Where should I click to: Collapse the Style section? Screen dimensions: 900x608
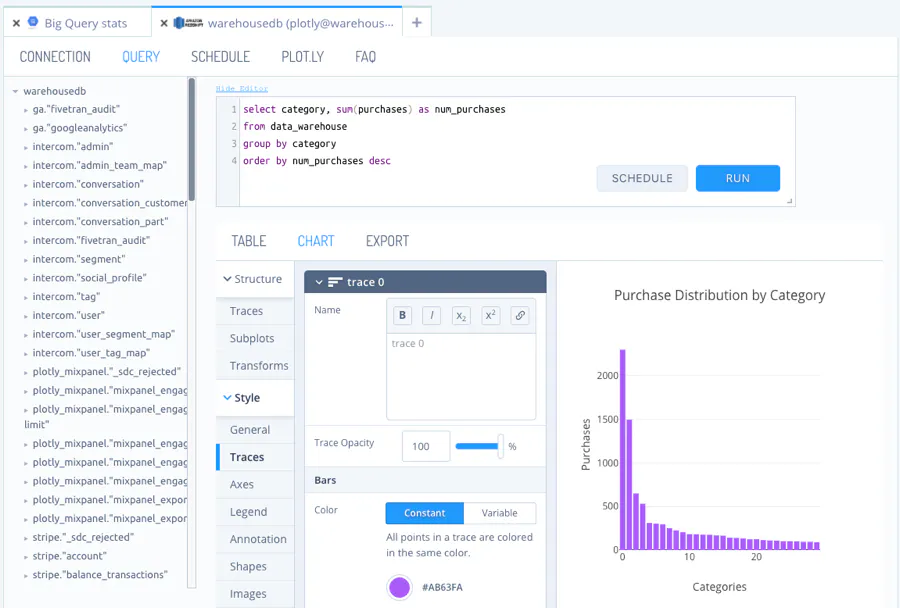tap(225, 398)
